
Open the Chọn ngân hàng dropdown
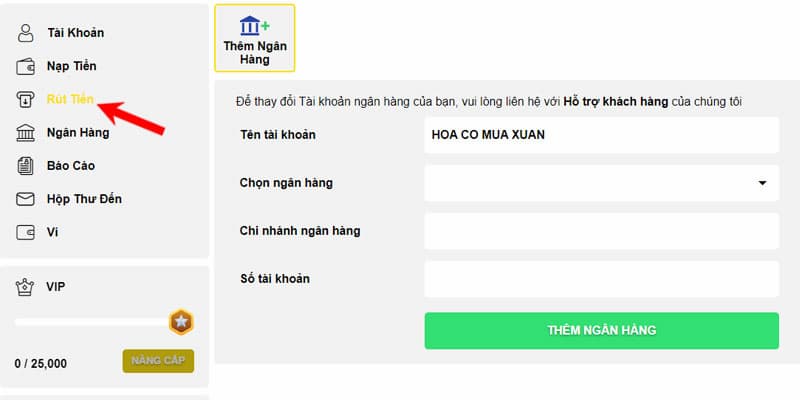tap(600, 183)
